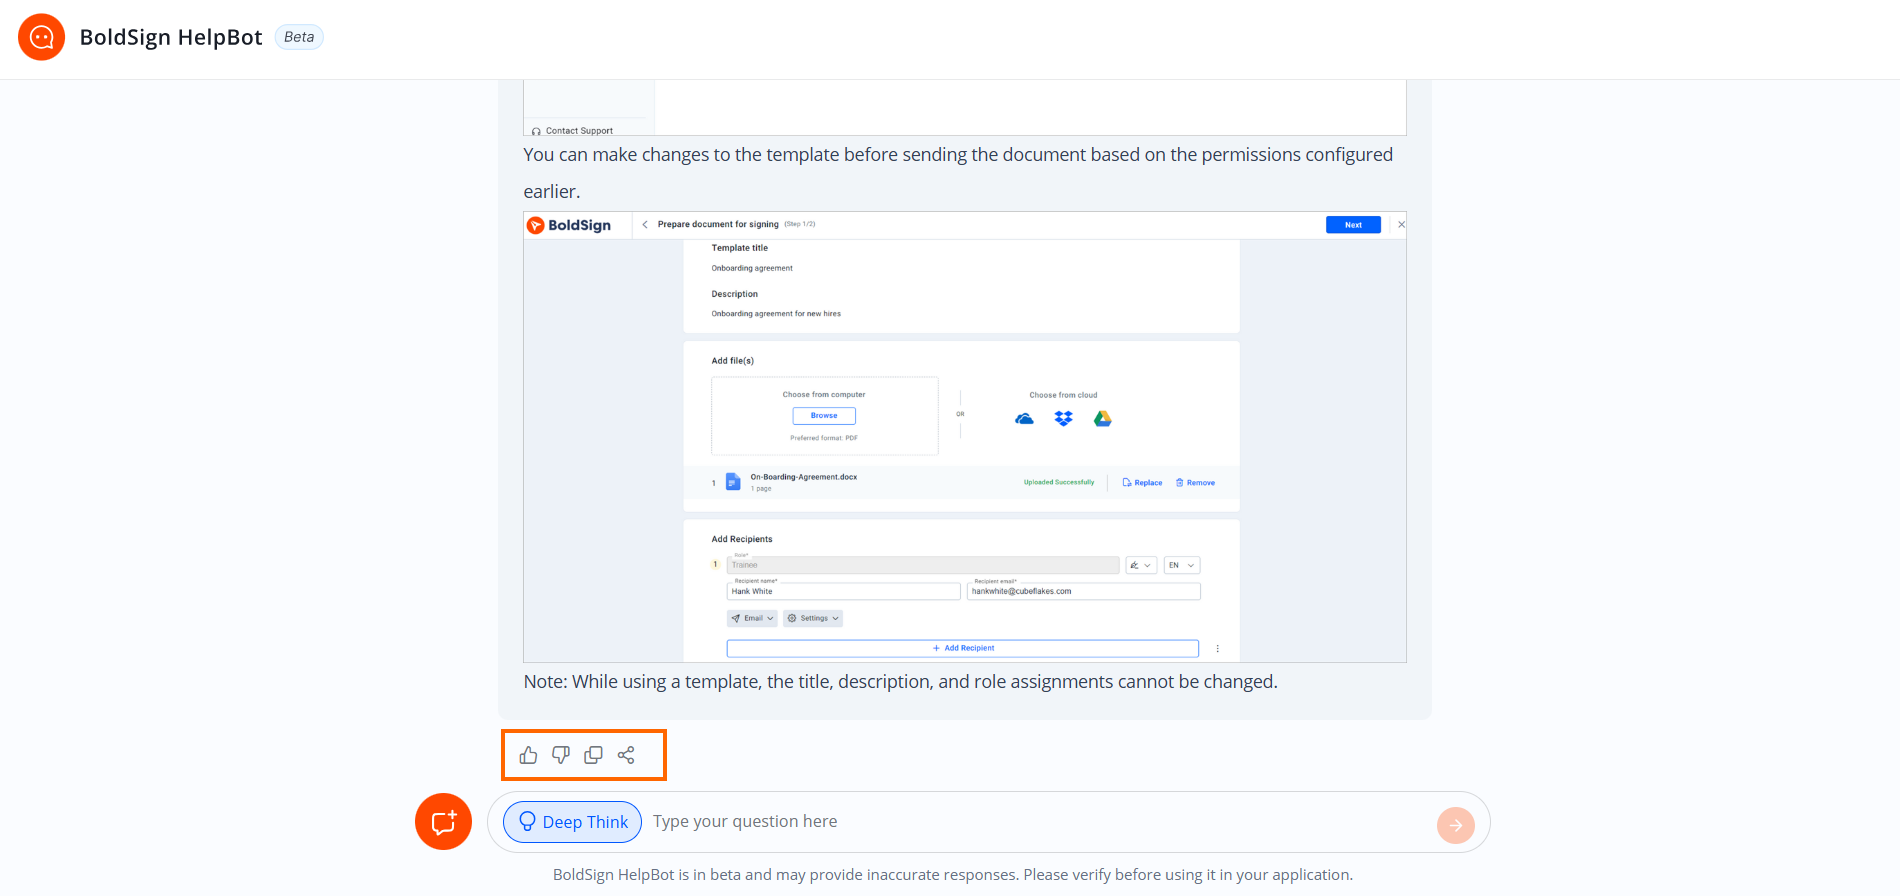
Task: Click the 'BoldSign HelpBot' header title
Action: tap(171, 37)
